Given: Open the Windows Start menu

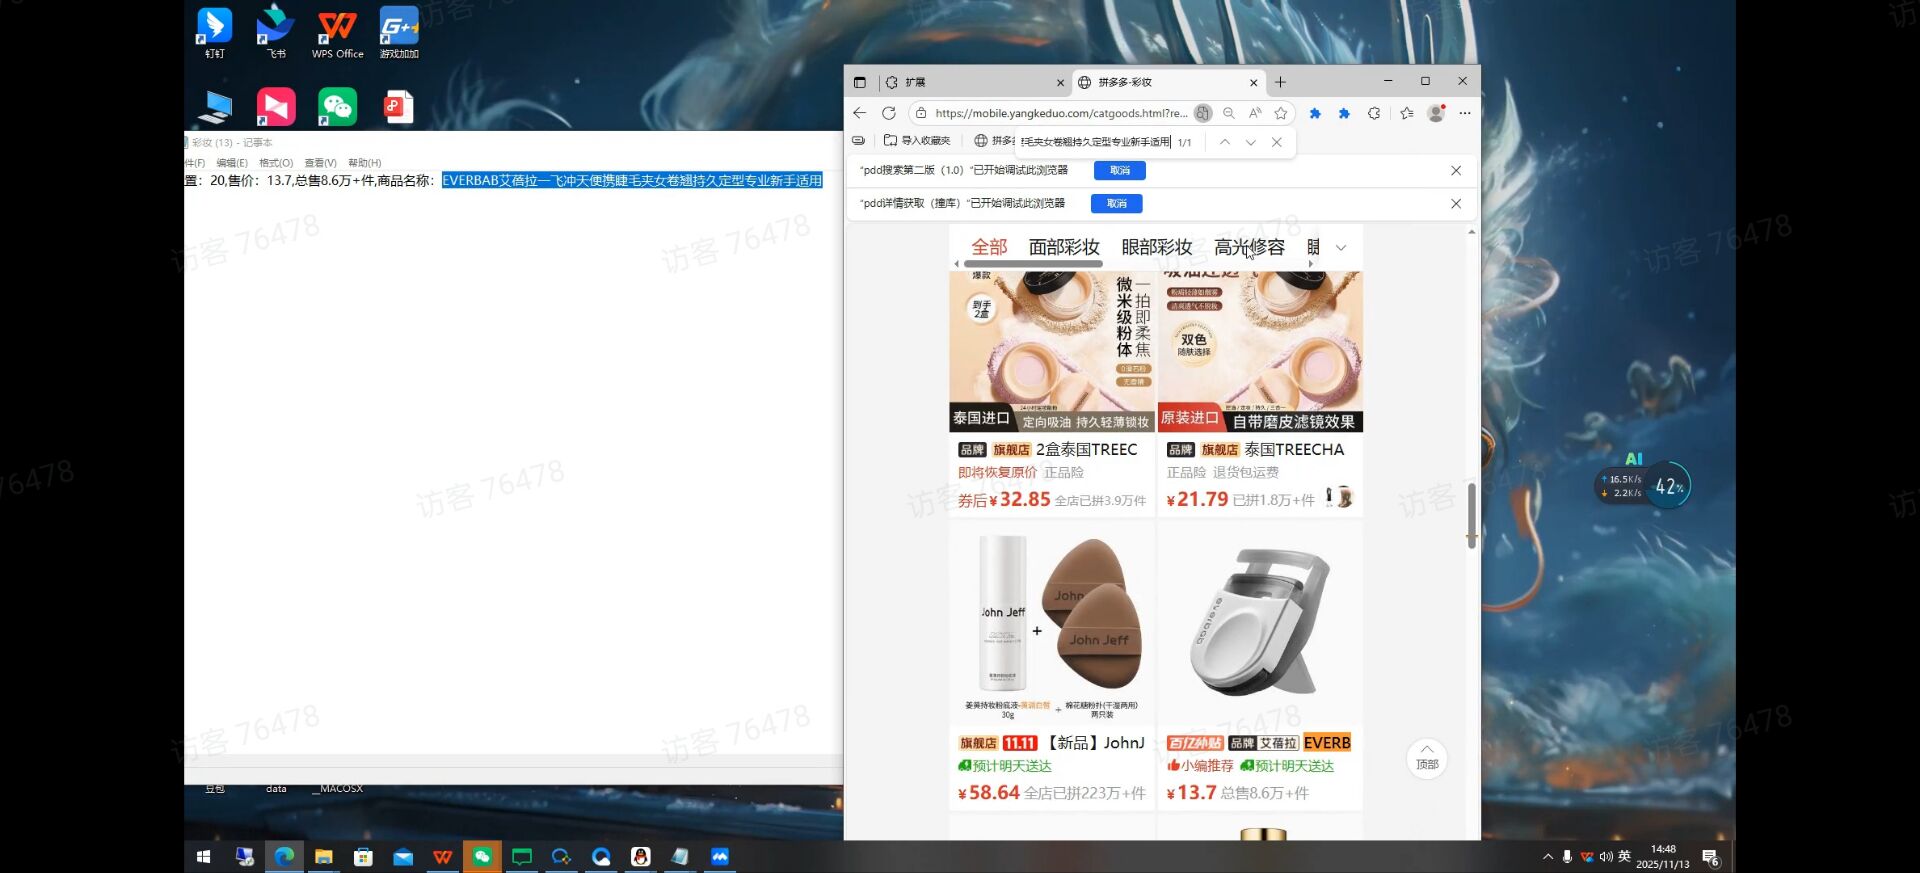Looking at the screenshot, I should [x=204, y=856].
